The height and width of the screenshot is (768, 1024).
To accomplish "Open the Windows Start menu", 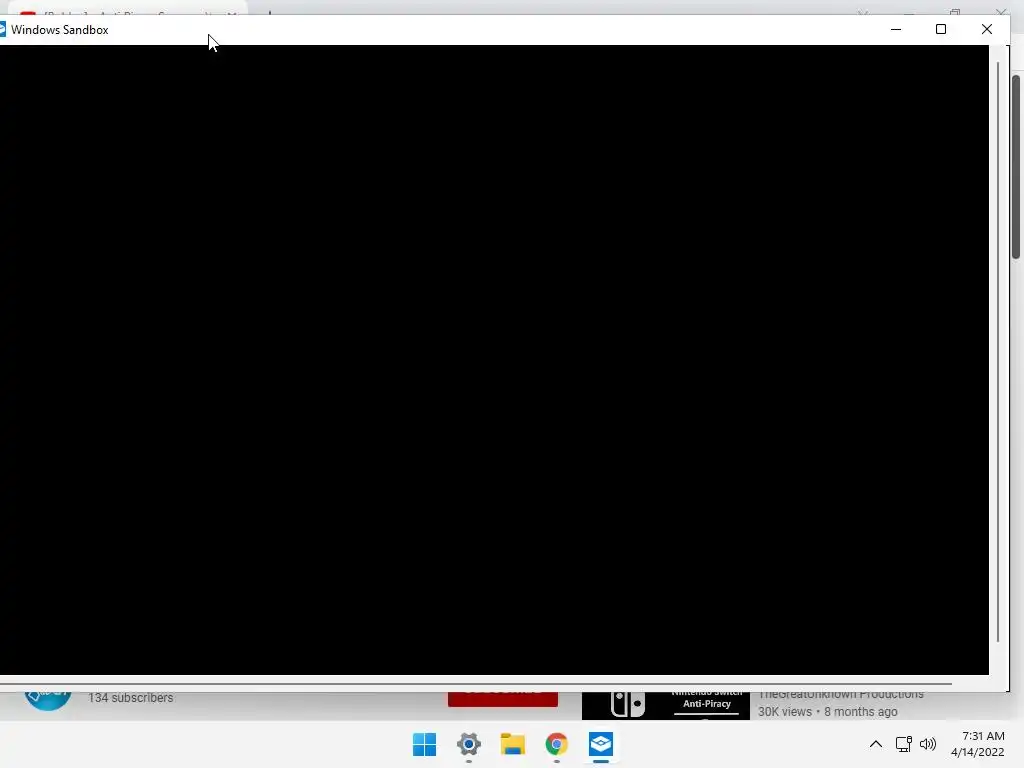I will coord(424,744).
